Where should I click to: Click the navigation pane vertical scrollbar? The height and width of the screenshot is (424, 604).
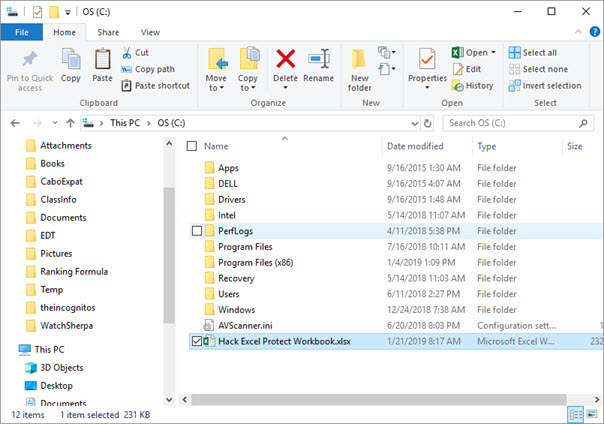(x=169, y=255)
